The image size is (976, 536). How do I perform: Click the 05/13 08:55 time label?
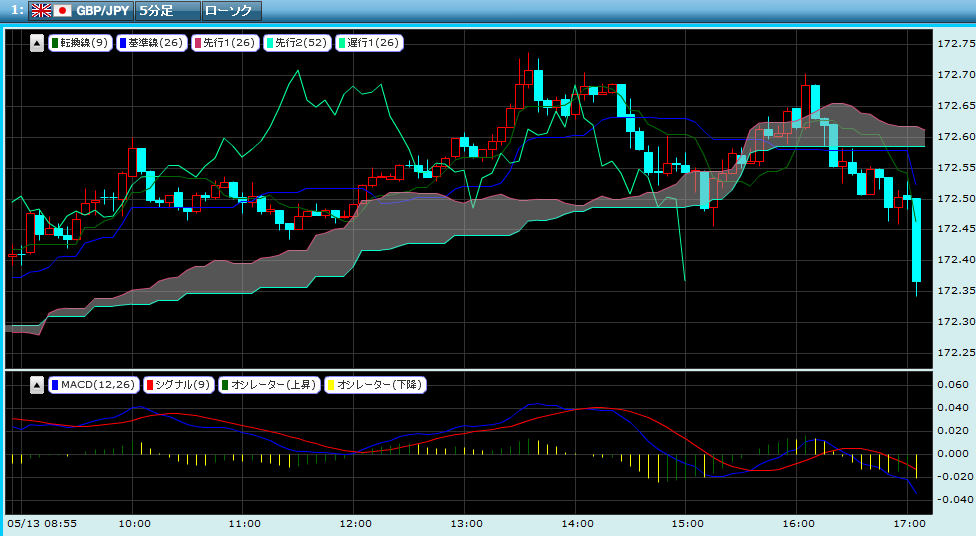(42, 524)
